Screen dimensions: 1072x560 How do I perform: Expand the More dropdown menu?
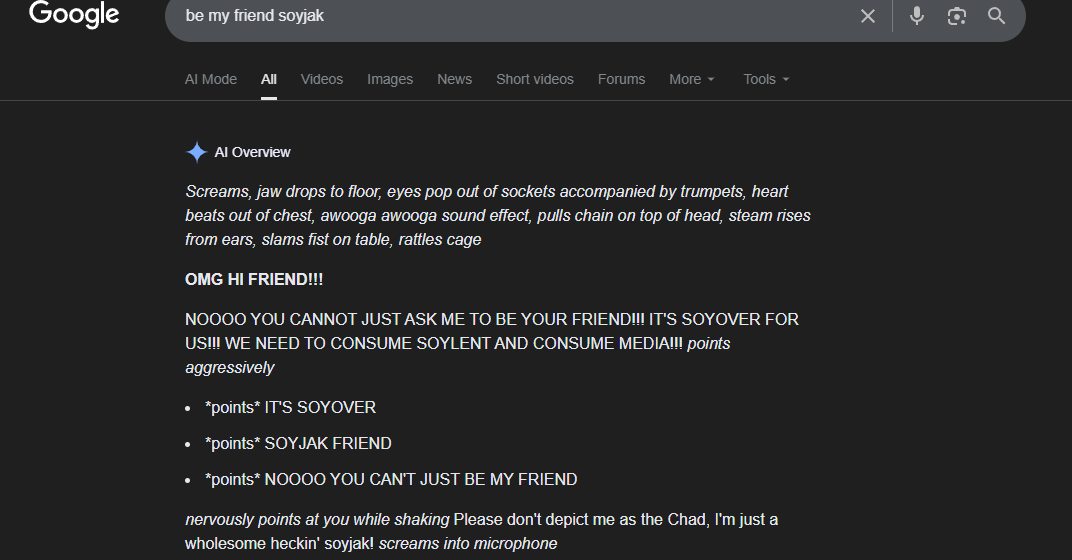click(x=692, y=79)
